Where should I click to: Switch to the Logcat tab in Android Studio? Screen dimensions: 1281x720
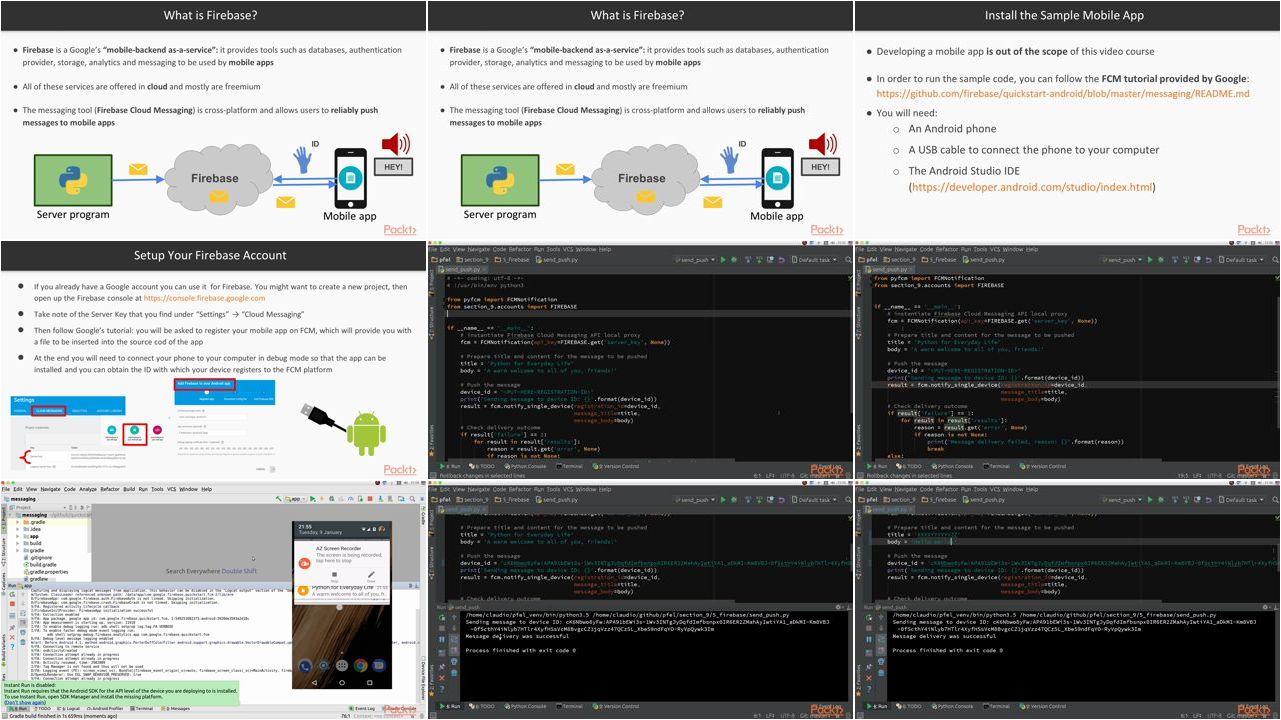69,709
